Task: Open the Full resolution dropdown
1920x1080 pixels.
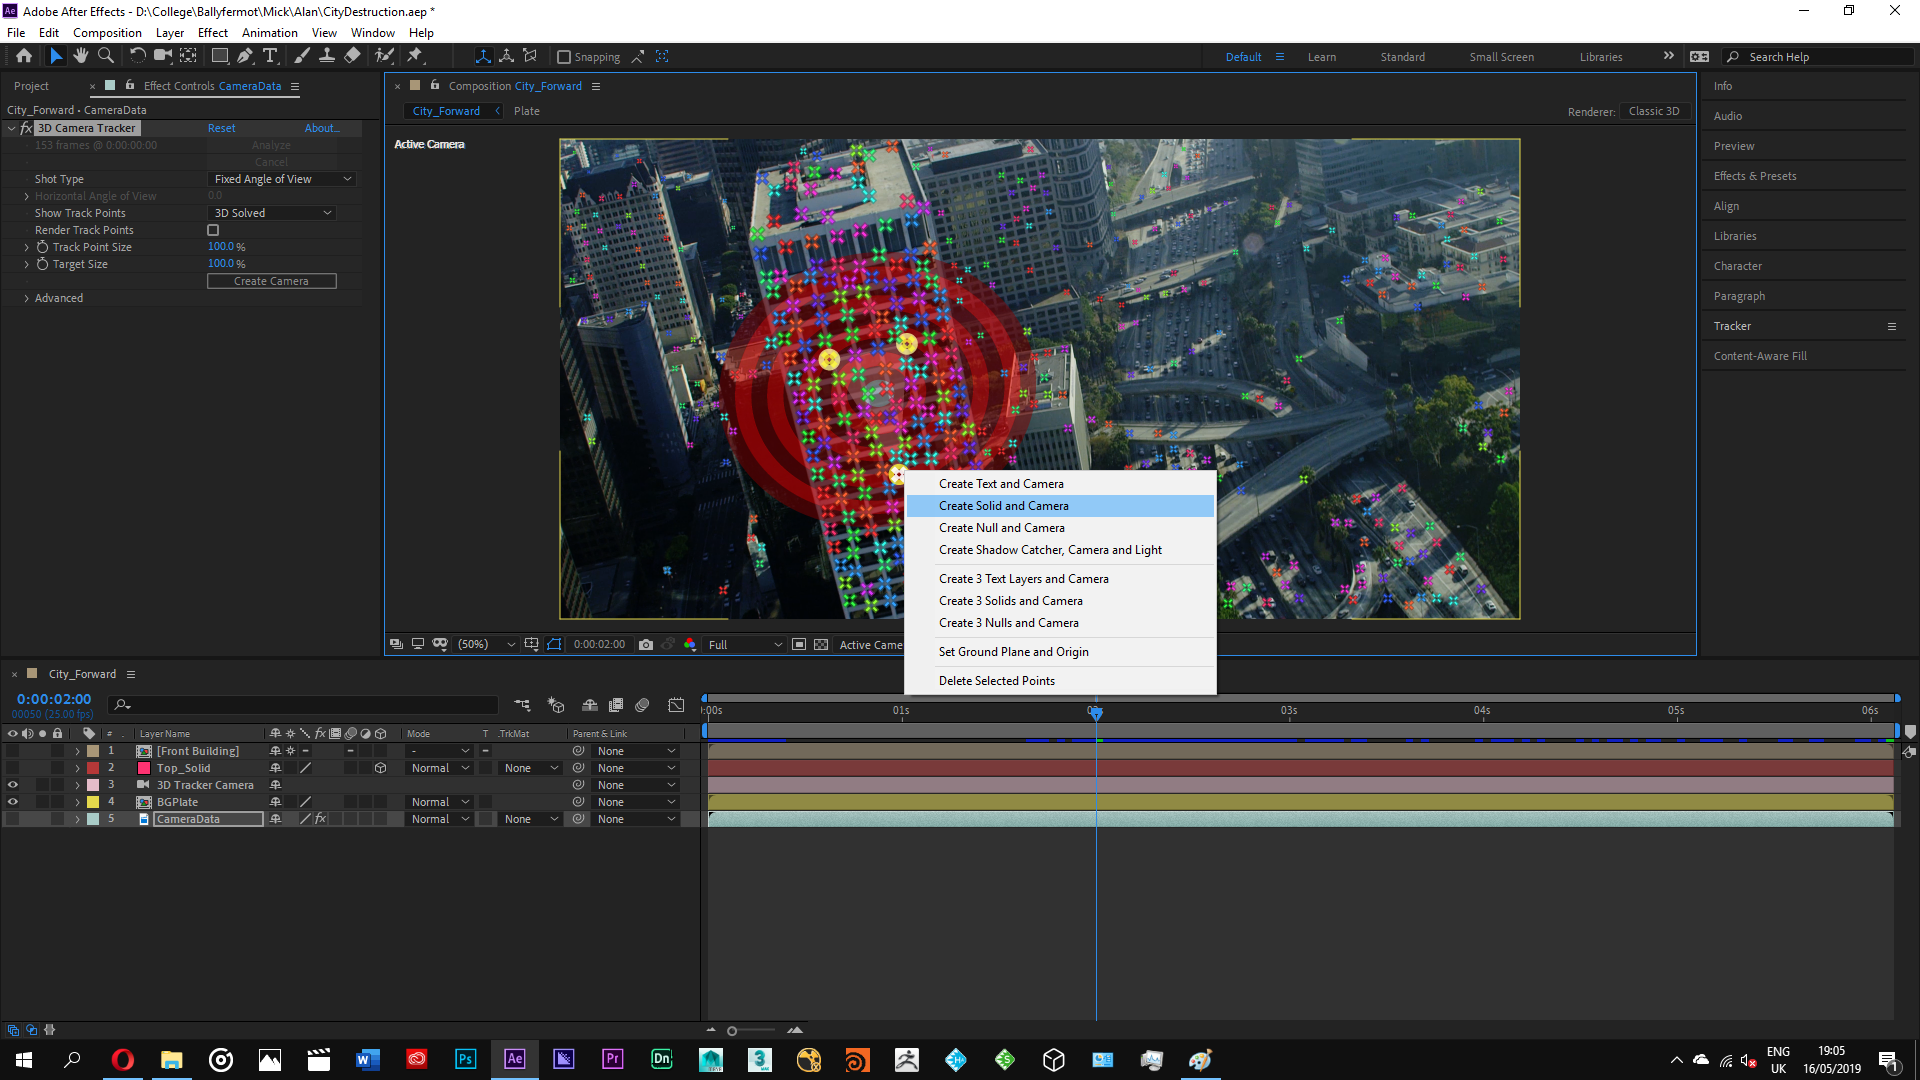Action: click(x=745, y=645)
